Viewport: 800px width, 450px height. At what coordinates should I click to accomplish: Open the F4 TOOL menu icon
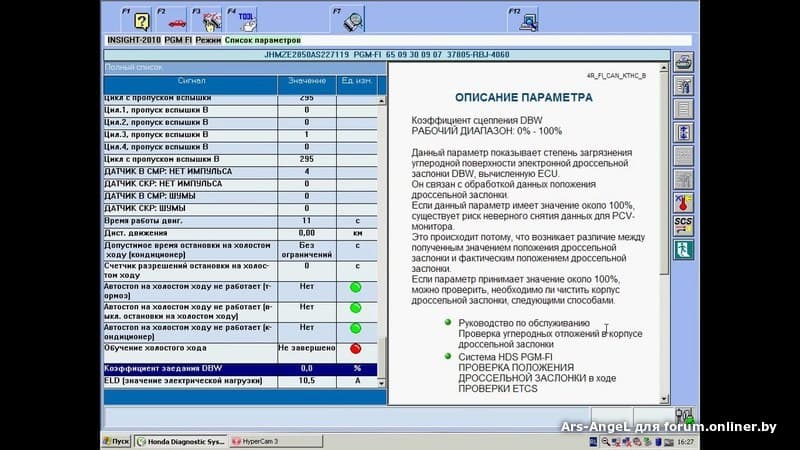pos(245,20)
